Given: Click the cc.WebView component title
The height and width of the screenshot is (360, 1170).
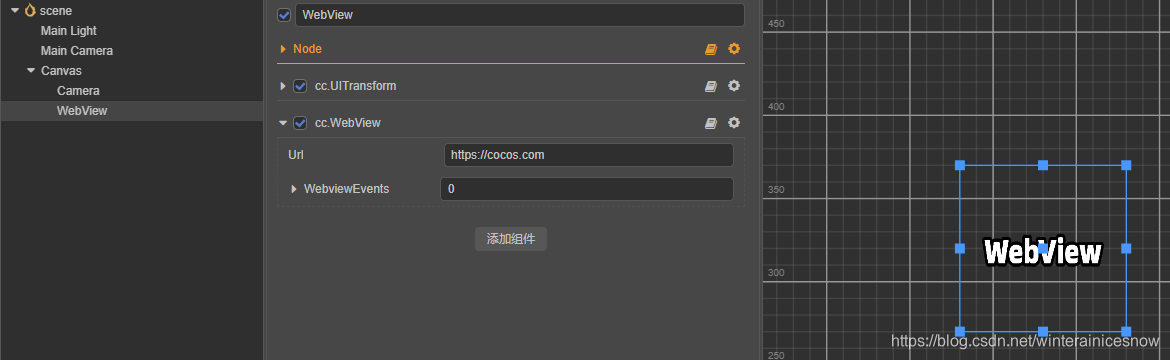Looking at the screenshot, I should pos(348,122).
